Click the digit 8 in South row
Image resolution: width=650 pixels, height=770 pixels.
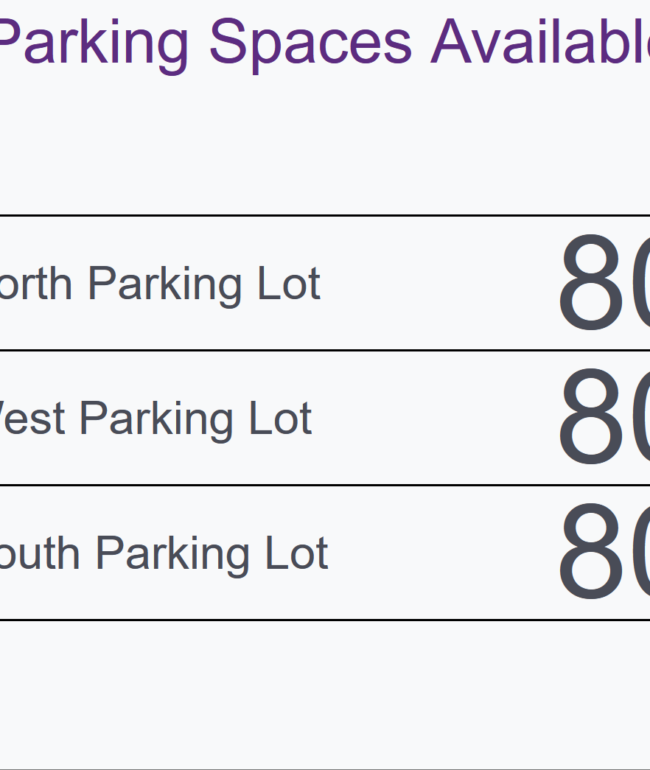coord(592,552)
